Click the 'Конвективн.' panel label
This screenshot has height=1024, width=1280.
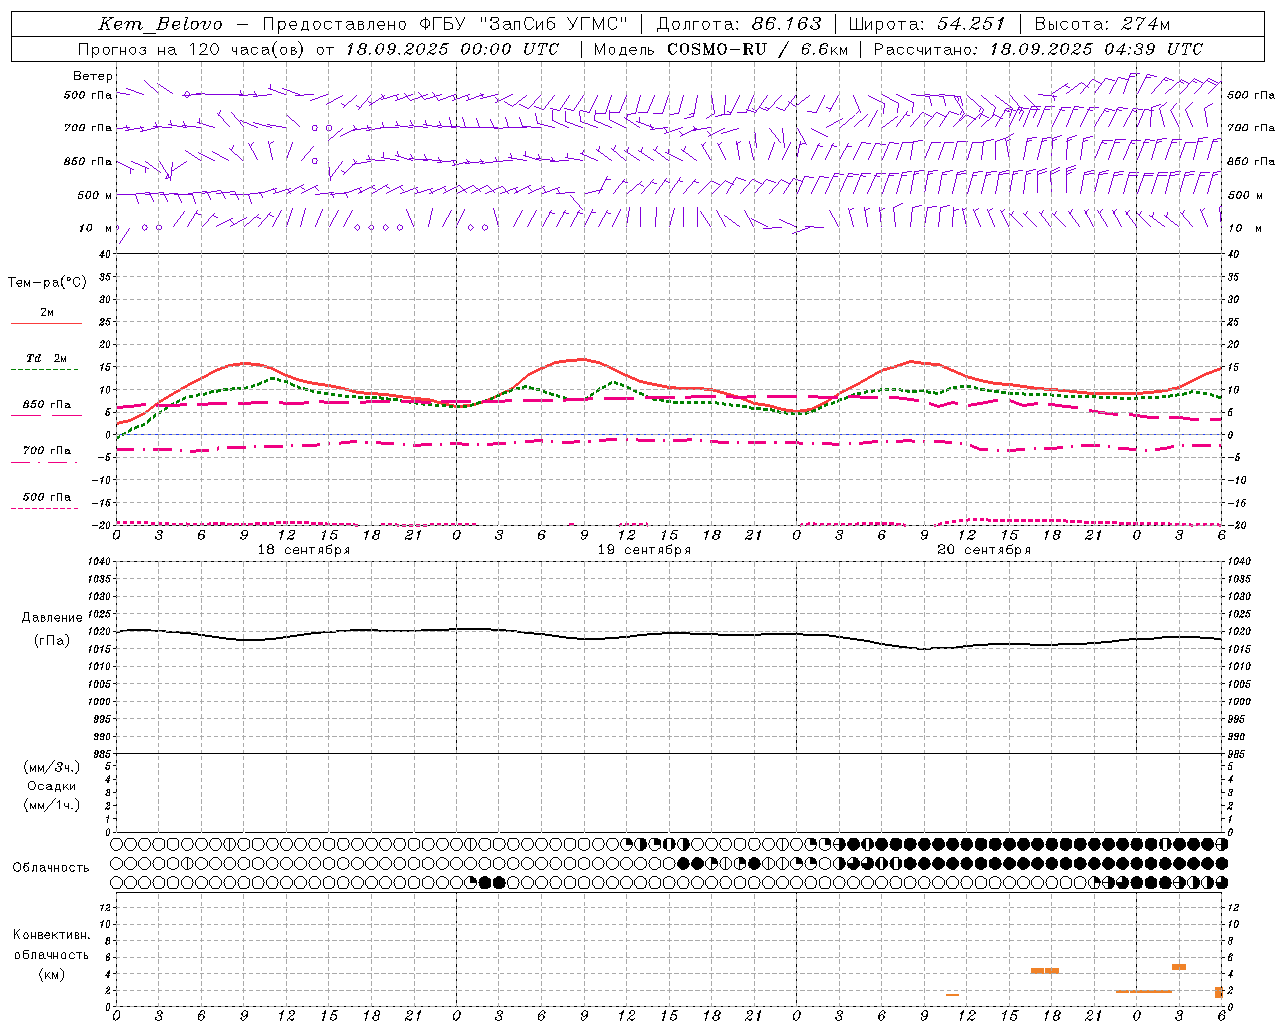52,935
